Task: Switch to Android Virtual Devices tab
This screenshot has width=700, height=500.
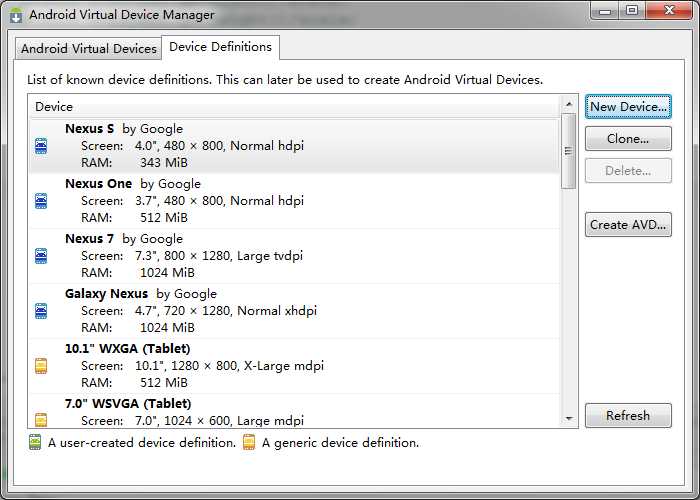Action: pyautogui.click(x=89, y=48)
